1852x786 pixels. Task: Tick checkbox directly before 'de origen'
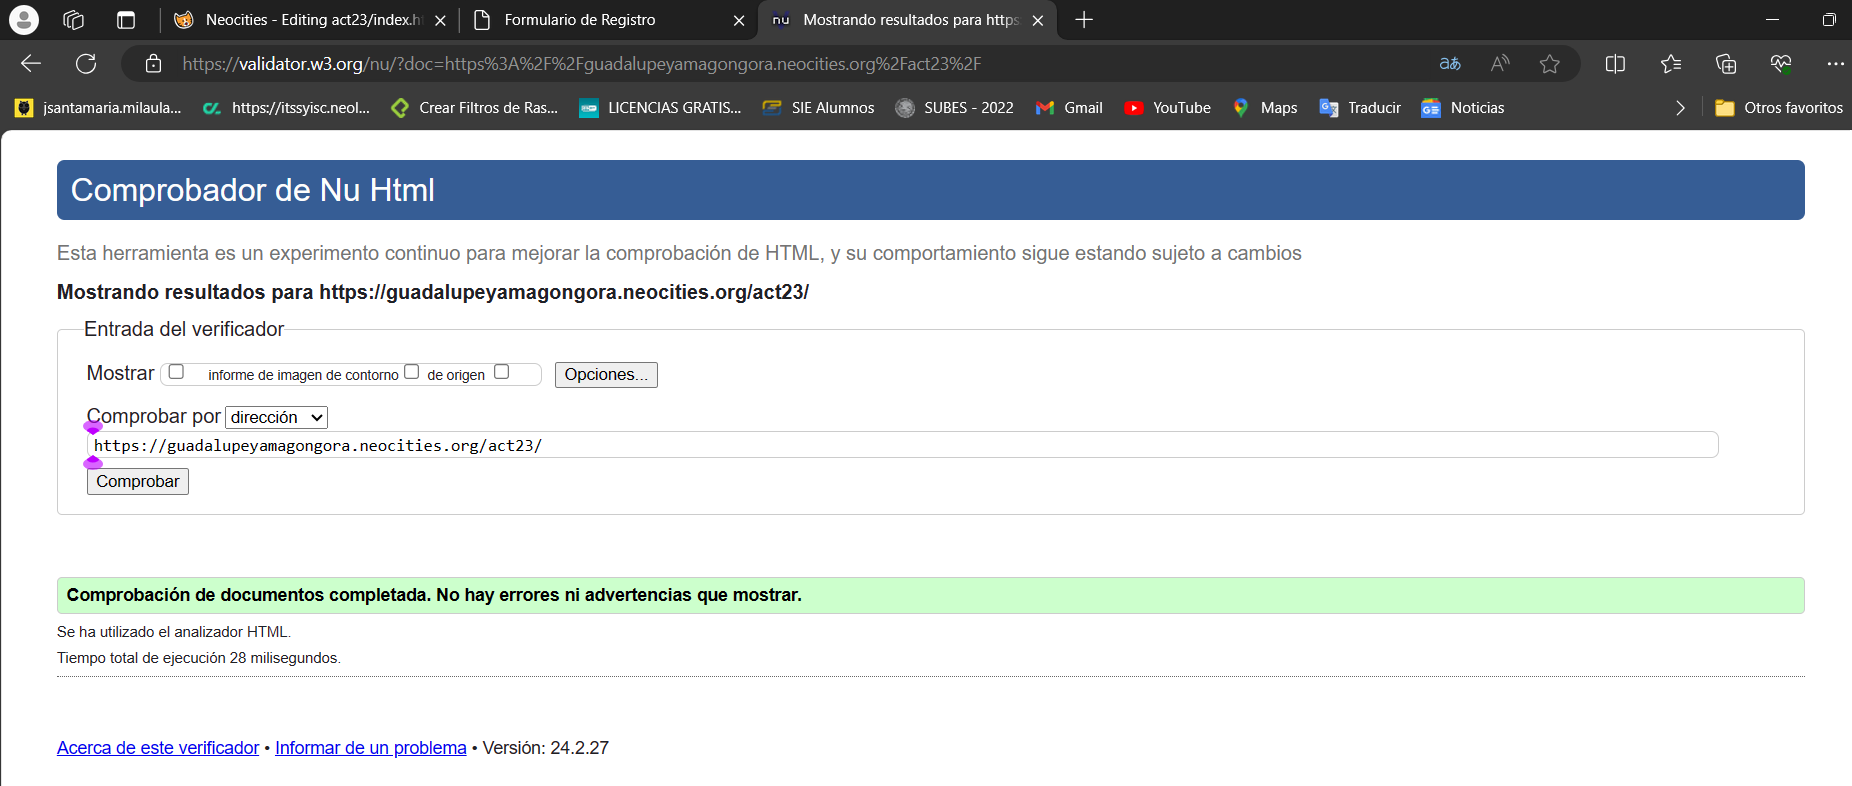click(x=411, y=372)
